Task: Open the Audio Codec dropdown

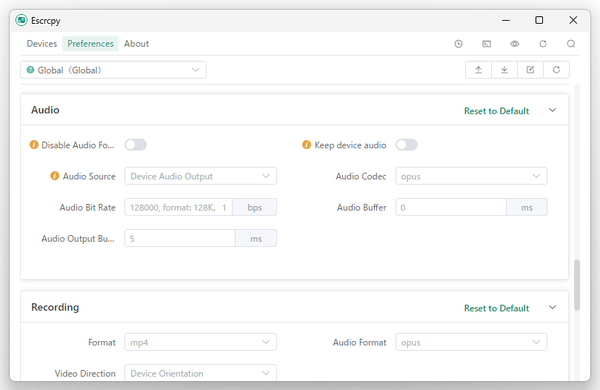Action: [x=471, y=176]
